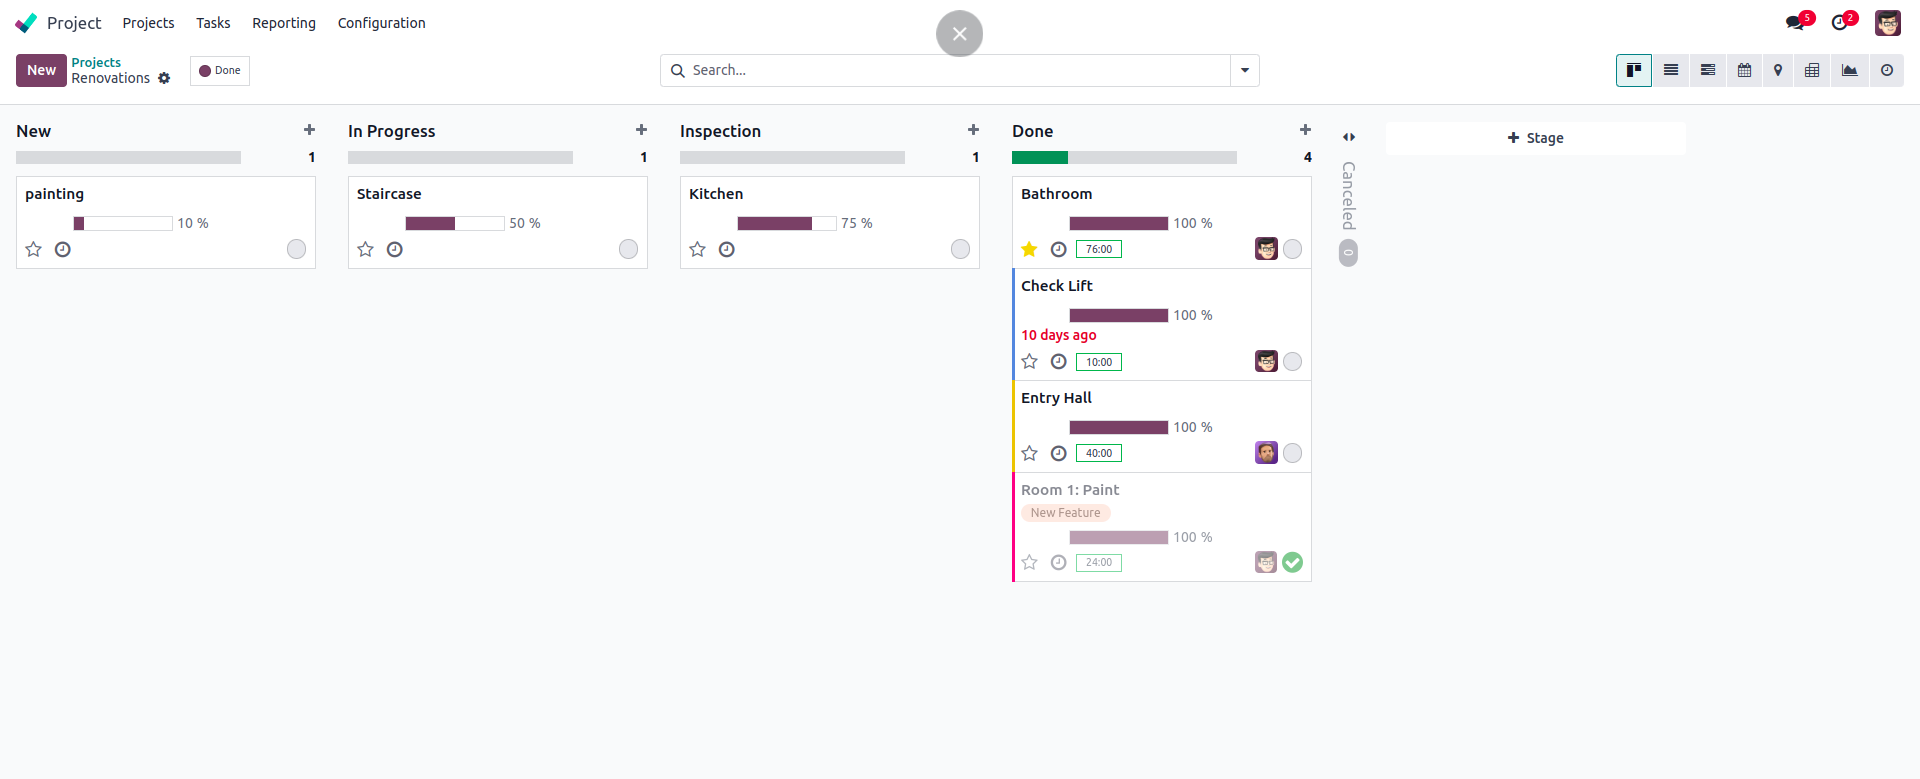1920x779 pixels.
Task: Switch to the list view
Action: (x=1671, y=70)
